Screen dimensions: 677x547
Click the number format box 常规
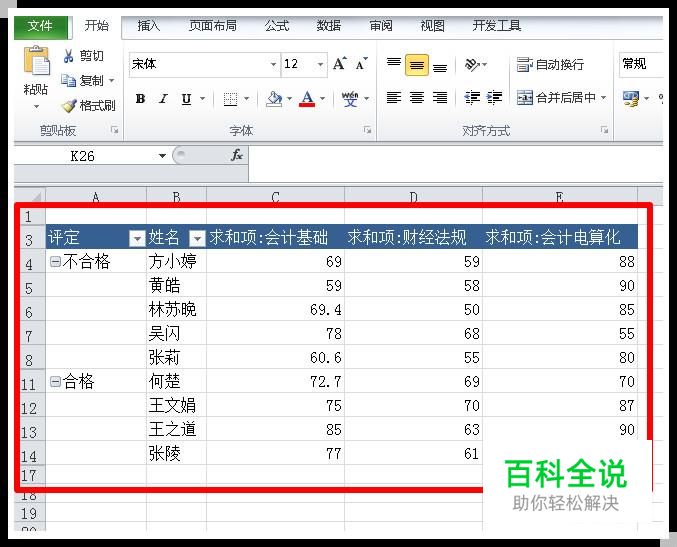(x=641, y=65)
